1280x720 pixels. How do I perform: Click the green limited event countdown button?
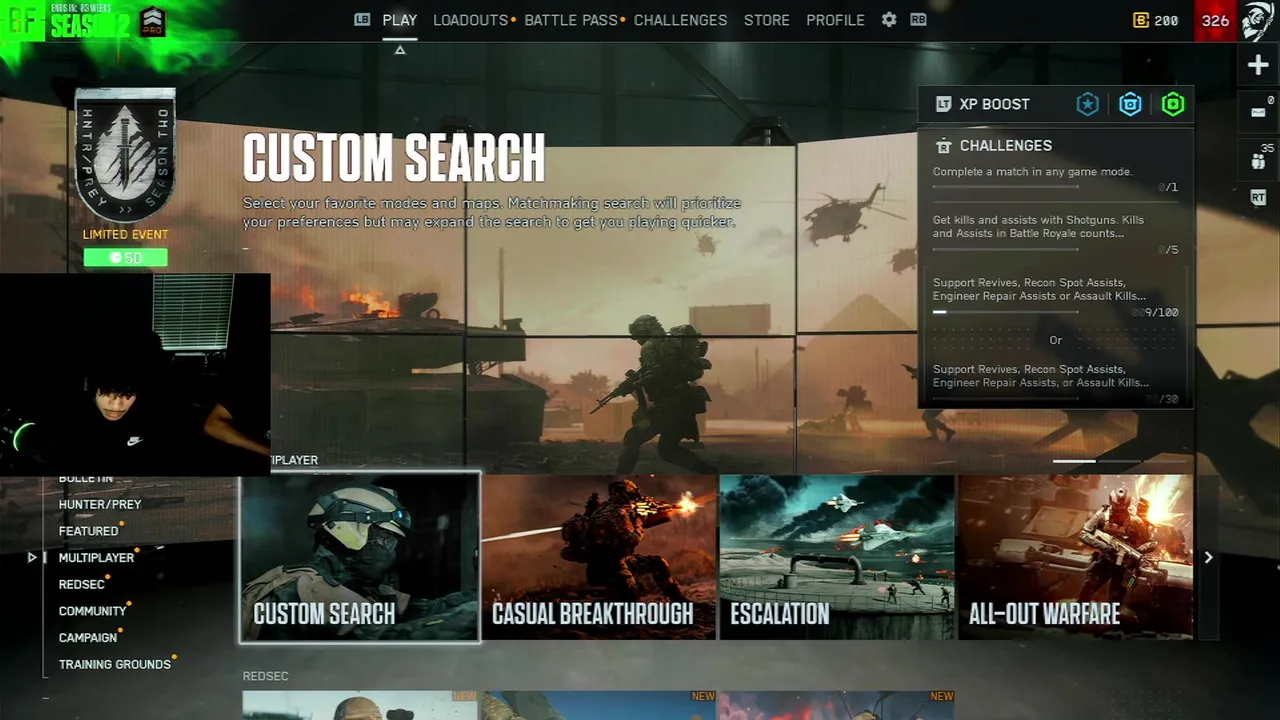click(125, 258)
